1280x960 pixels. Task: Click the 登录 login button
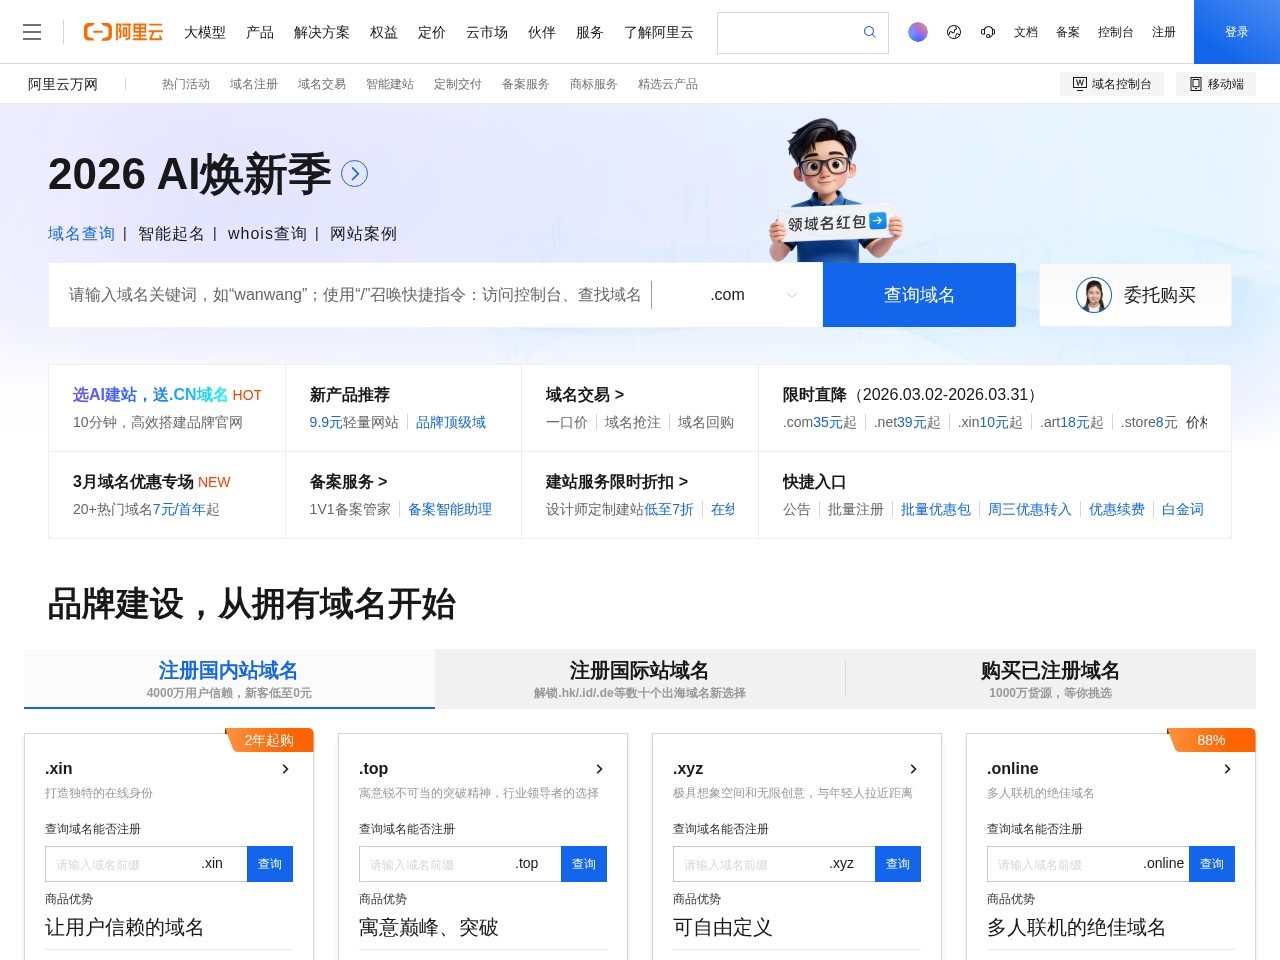tap(1237, 32)
